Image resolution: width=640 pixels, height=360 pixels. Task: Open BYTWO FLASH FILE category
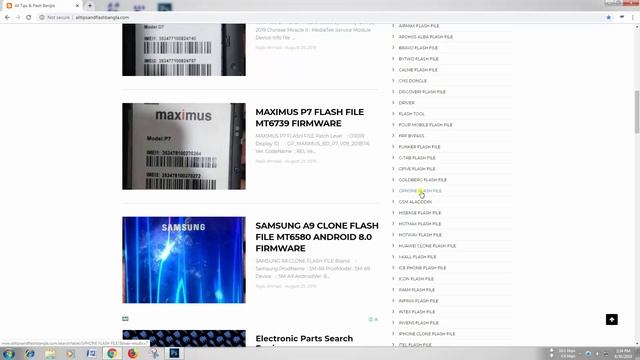click(x=418, y=59)
